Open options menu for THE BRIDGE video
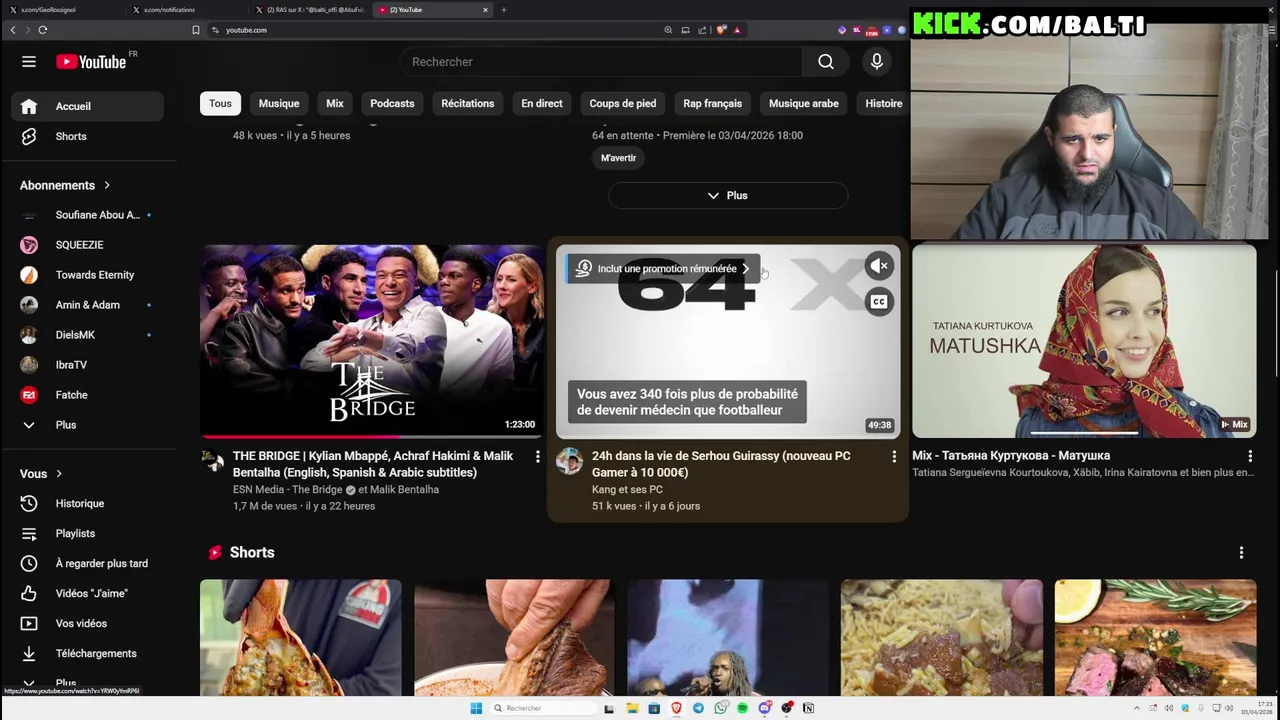The image size is (1280, 720). [x=537, y=457]
